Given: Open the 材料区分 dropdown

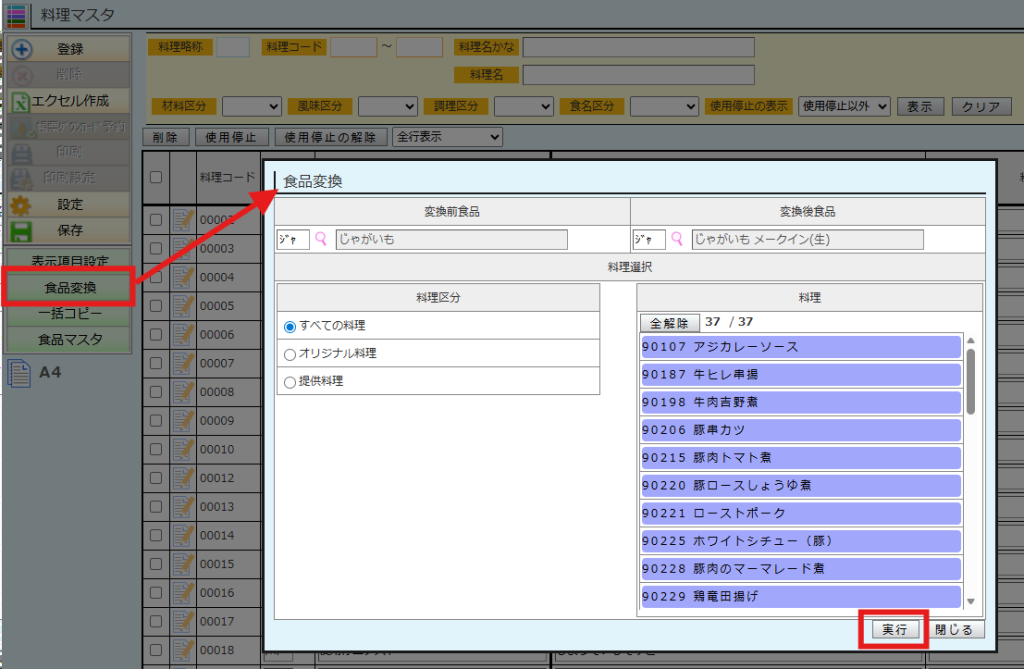Looking at the screenshot, I should coord(252,106).
